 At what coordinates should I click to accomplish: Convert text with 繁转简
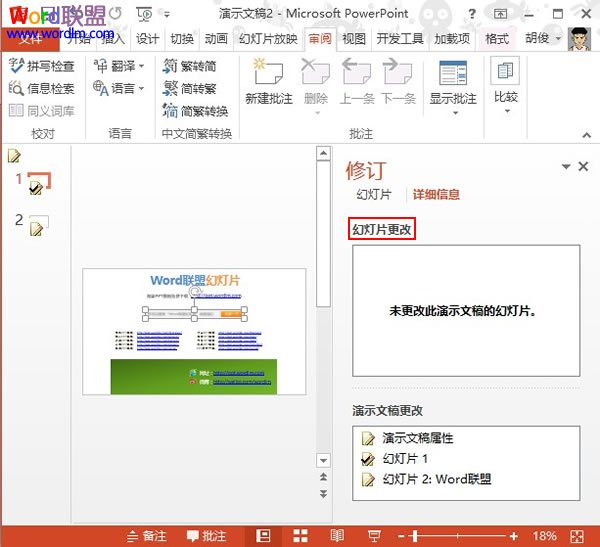pyautogui.click(x=189, y=66)
